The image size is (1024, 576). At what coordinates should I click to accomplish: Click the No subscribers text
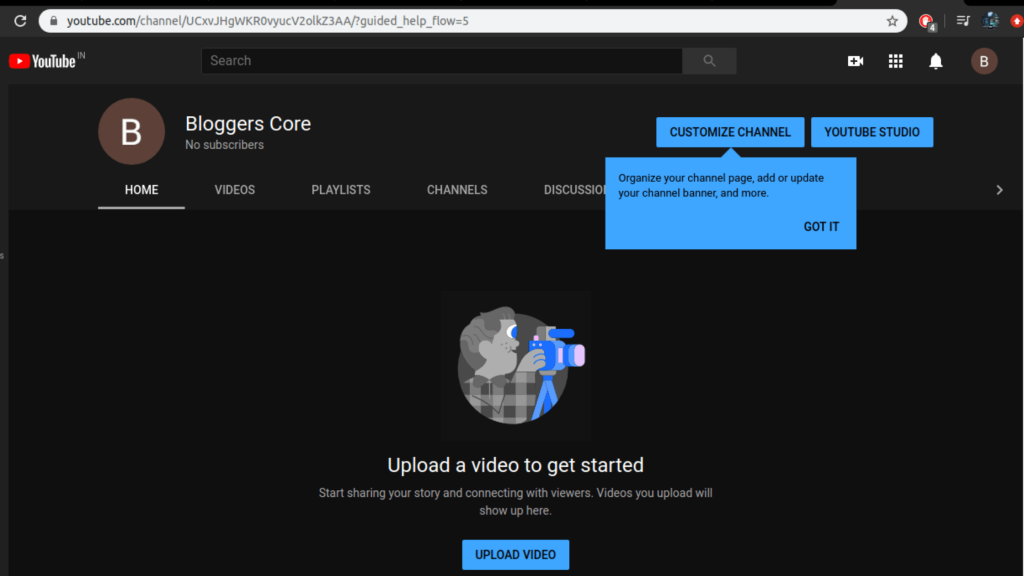tap(224, 145)
